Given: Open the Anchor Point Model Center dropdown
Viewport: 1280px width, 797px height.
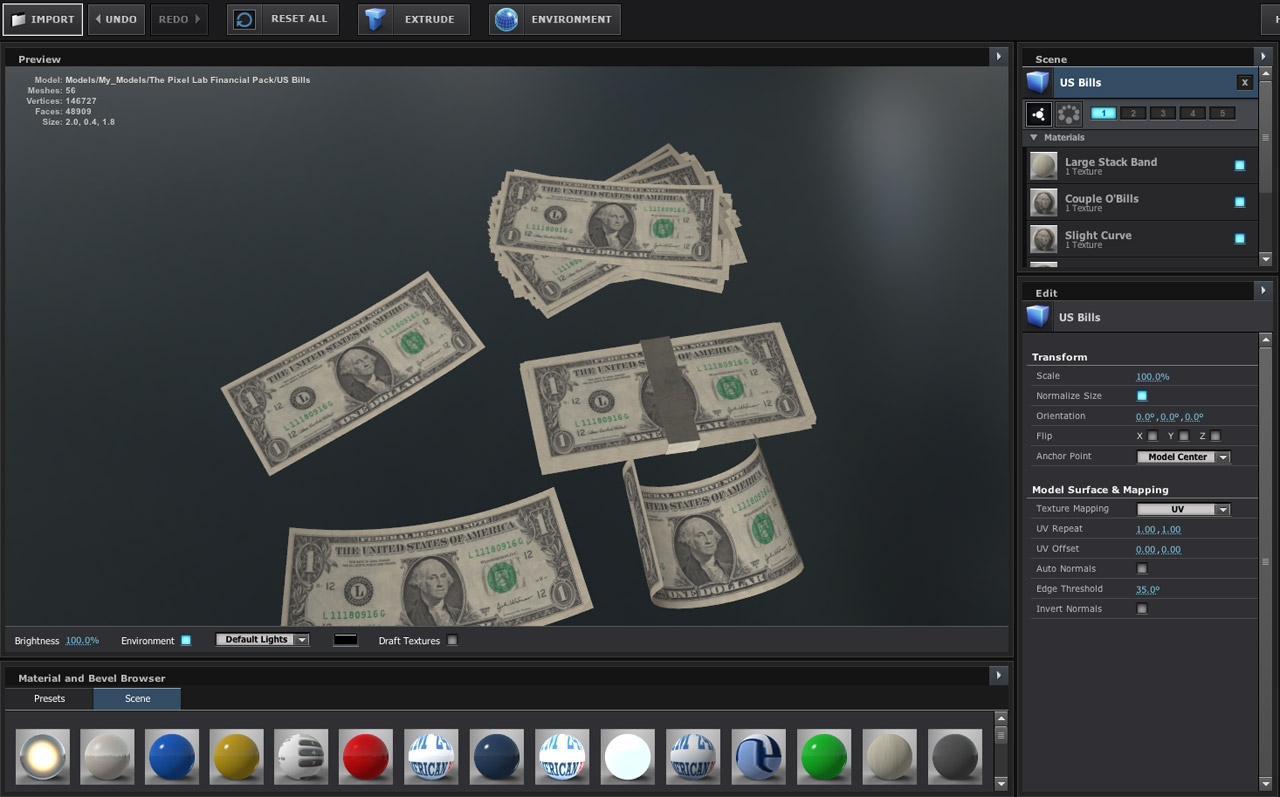Looking at the screenshot, I should pos(1184,457).
